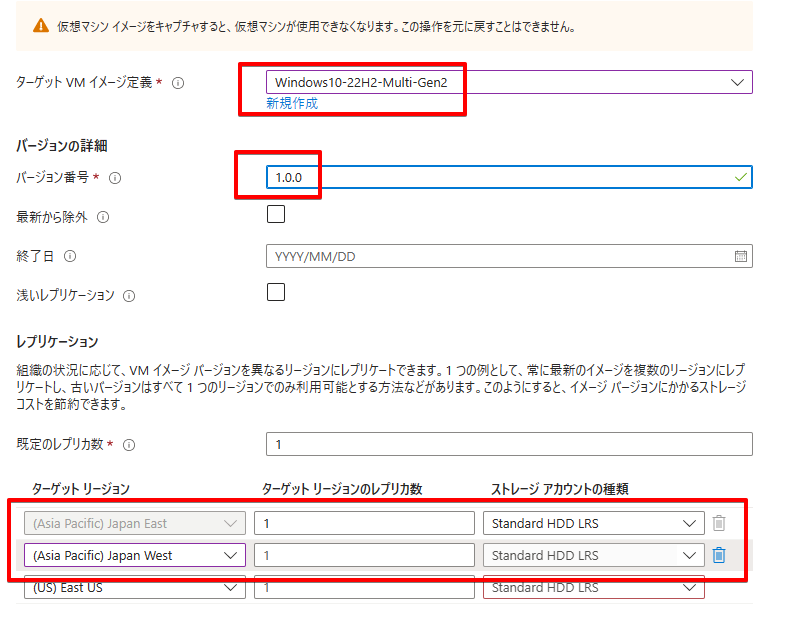The width and height of the screenshot is (791, 624).
Task: Click the 既定のレプリカ数 input field
Action: coord(510,444)
